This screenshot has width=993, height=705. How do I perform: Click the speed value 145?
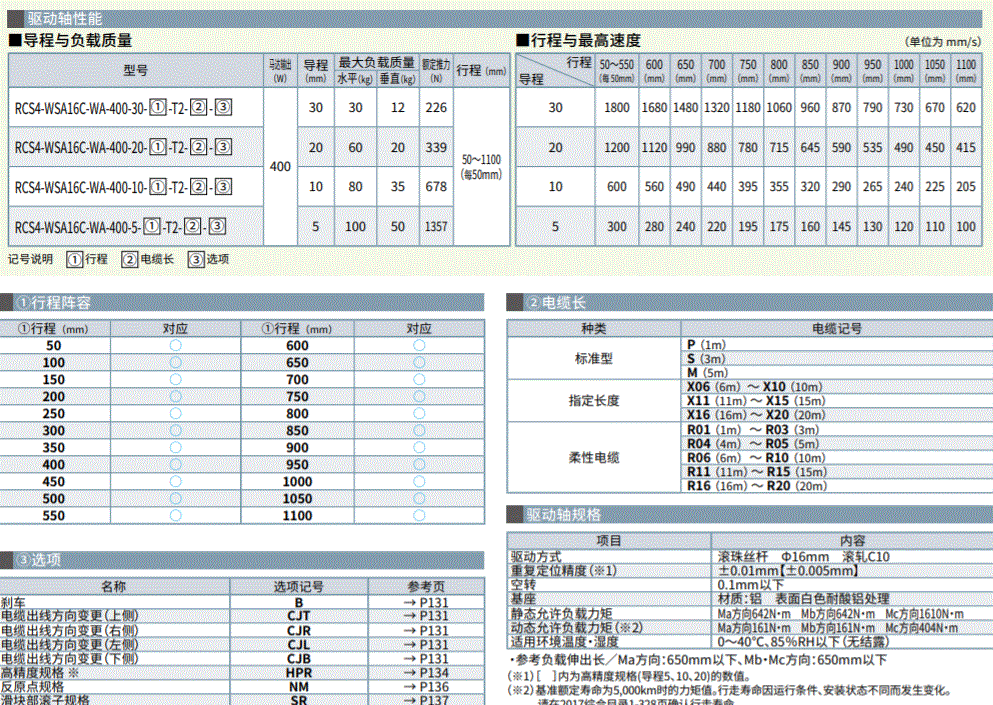pyautogui.click(x=841, y=227)
